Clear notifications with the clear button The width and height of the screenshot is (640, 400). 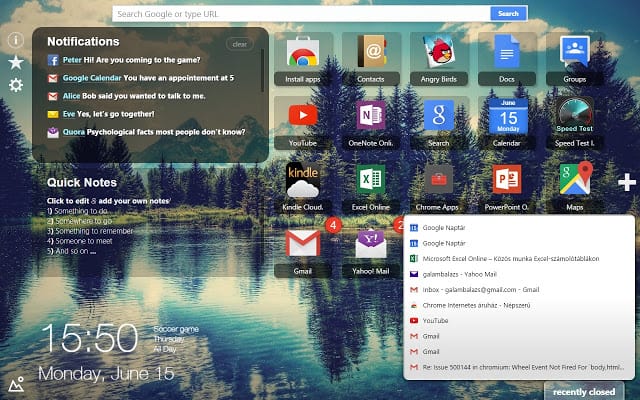point(240,44)
